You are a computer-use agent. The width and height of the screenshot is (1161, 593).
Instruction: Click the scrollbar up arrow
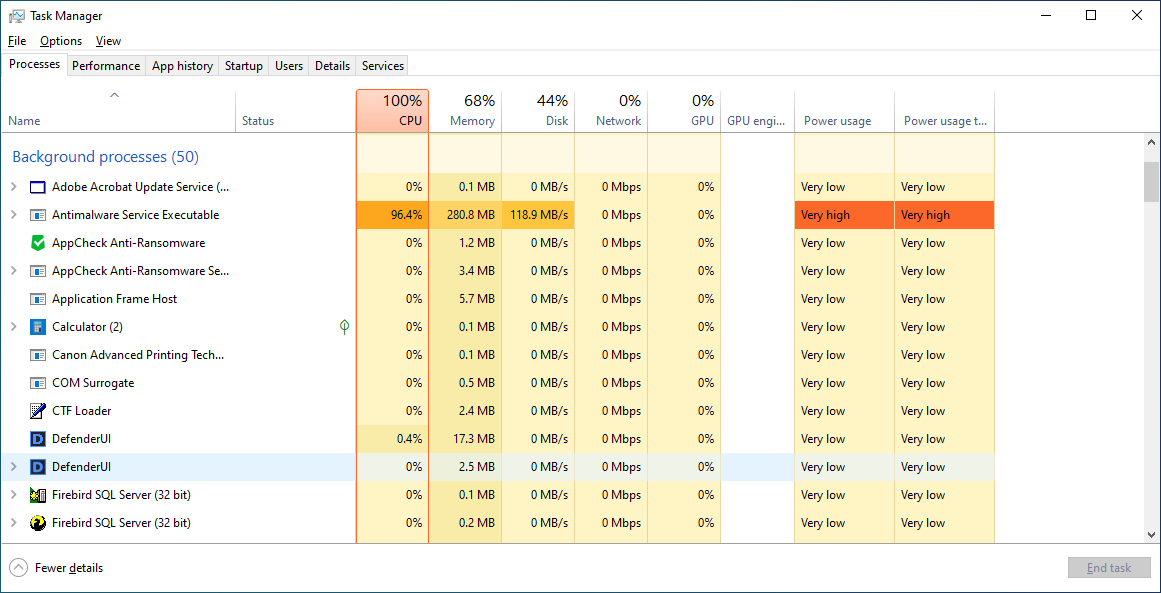click(x=1151, y=141)
